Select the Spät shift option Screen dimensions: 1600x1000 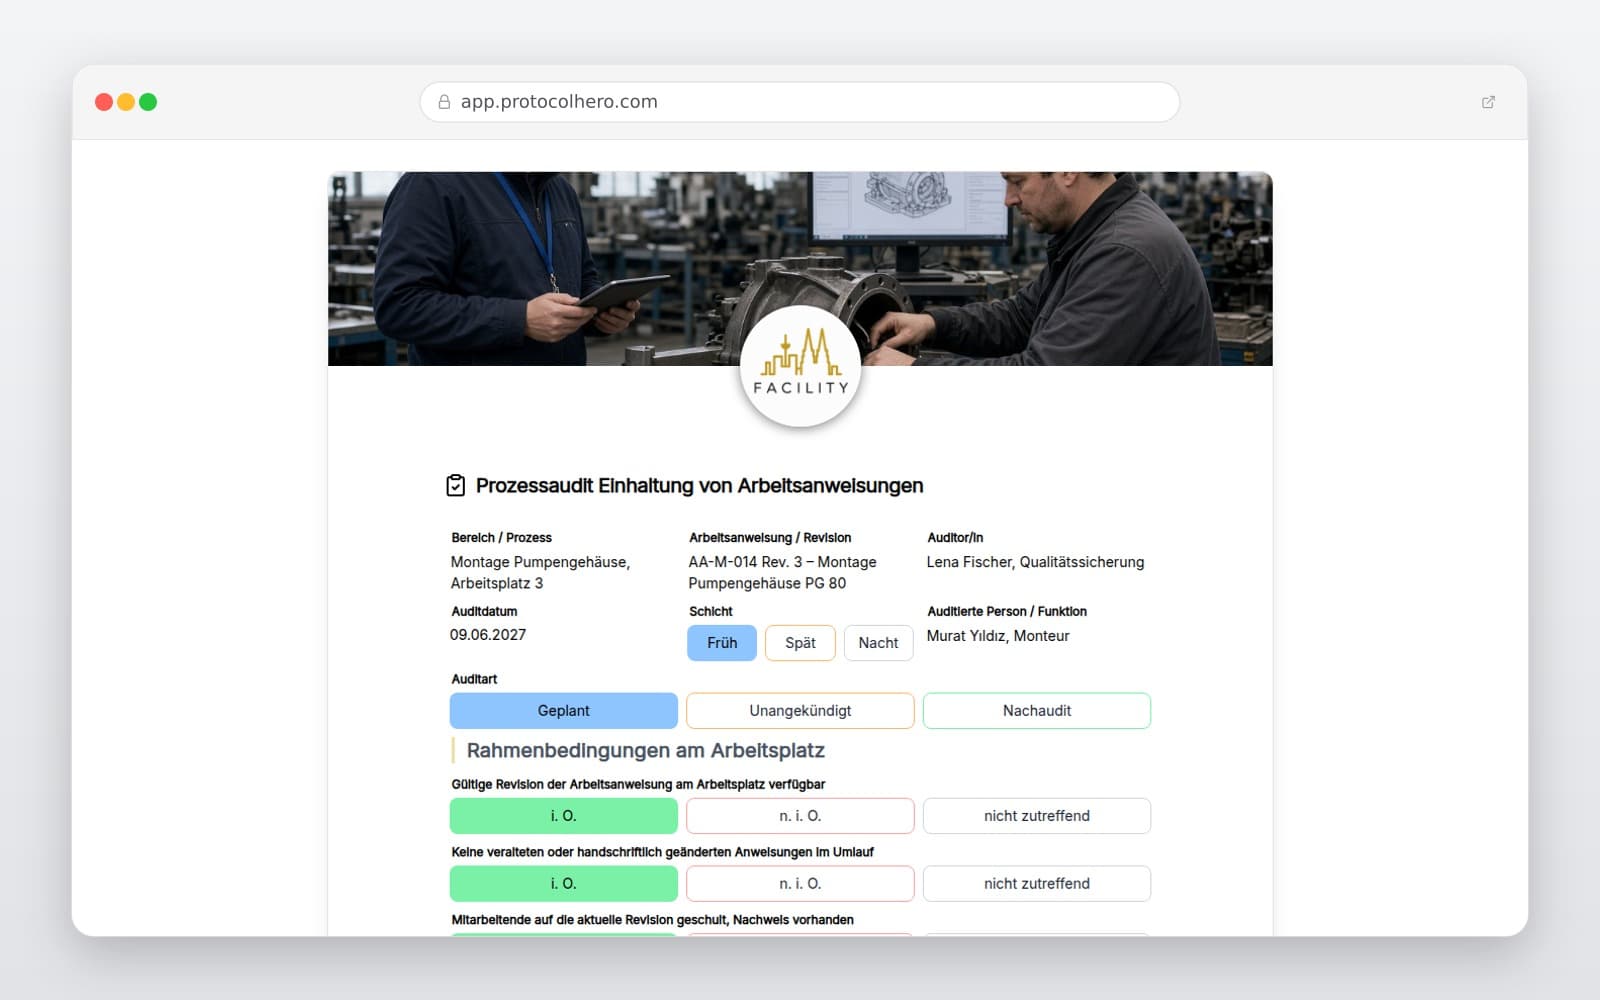tap(800, 643)
